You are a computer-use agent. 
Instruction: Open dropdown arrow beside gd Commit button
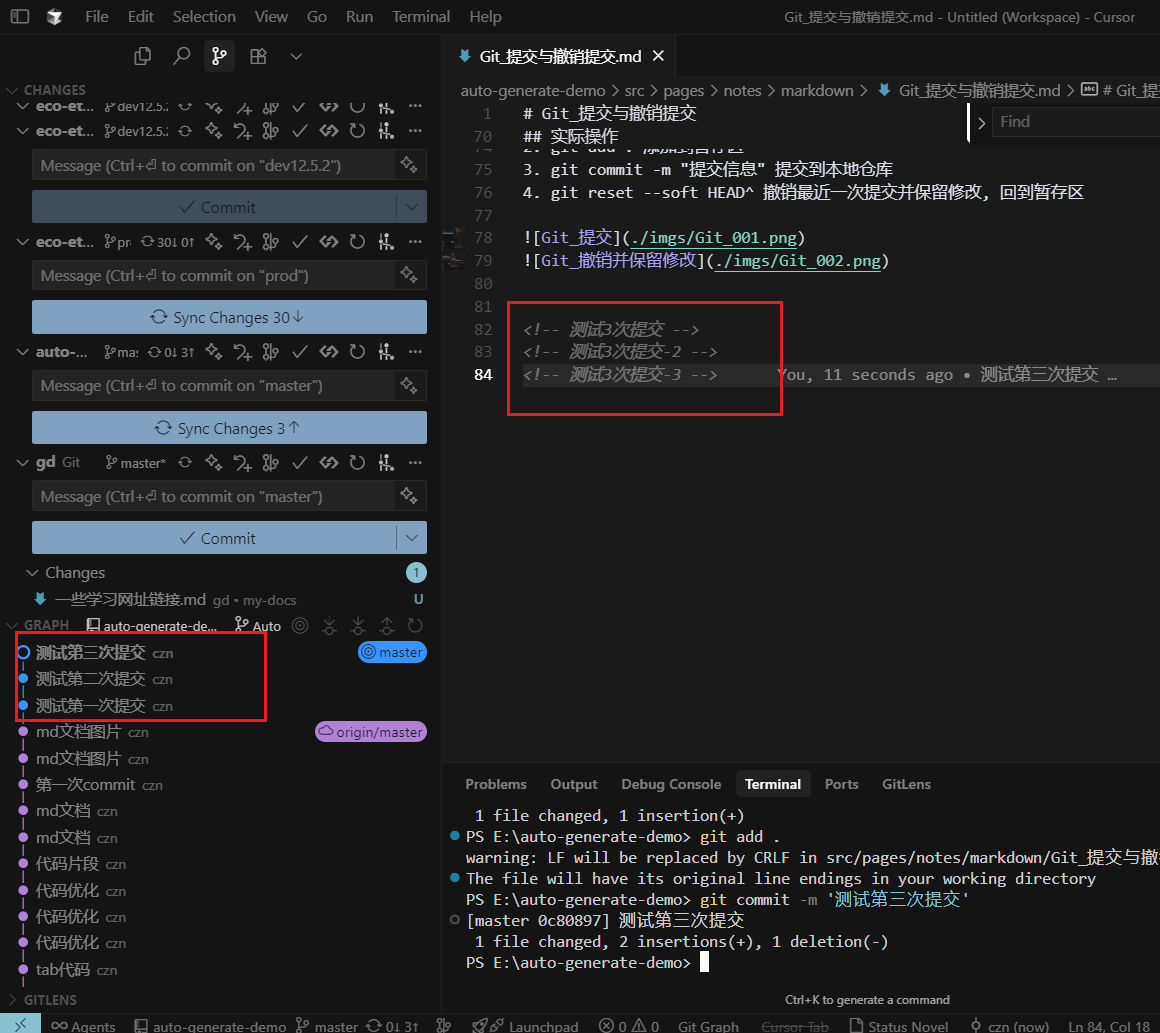(412, 538)
